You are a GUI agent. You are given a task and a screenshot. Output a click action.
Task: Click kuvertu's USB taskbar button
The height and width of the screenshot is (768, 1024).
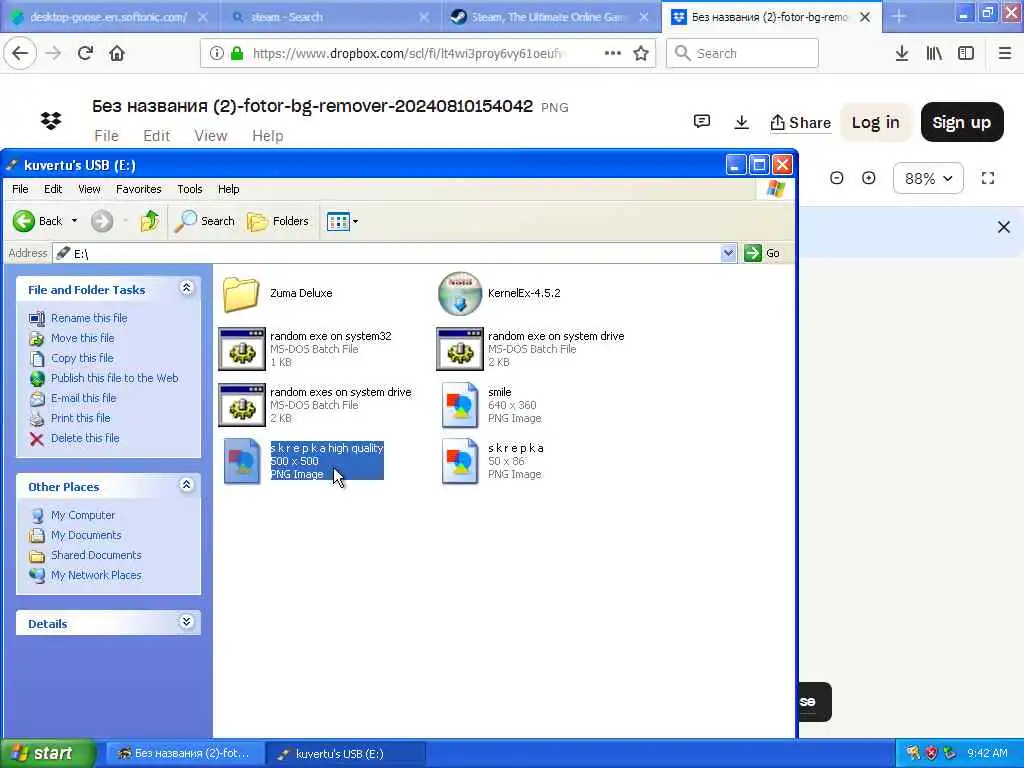click(x=346, y=754)
